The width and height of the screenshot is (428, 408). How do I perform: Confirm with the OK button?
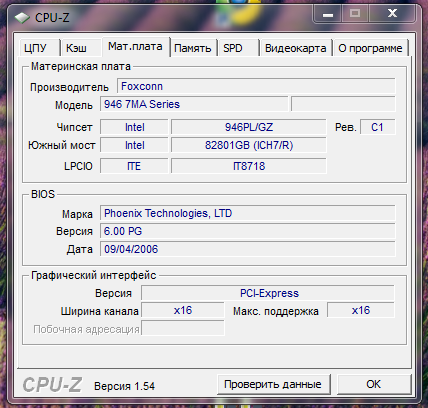(373, 384)
